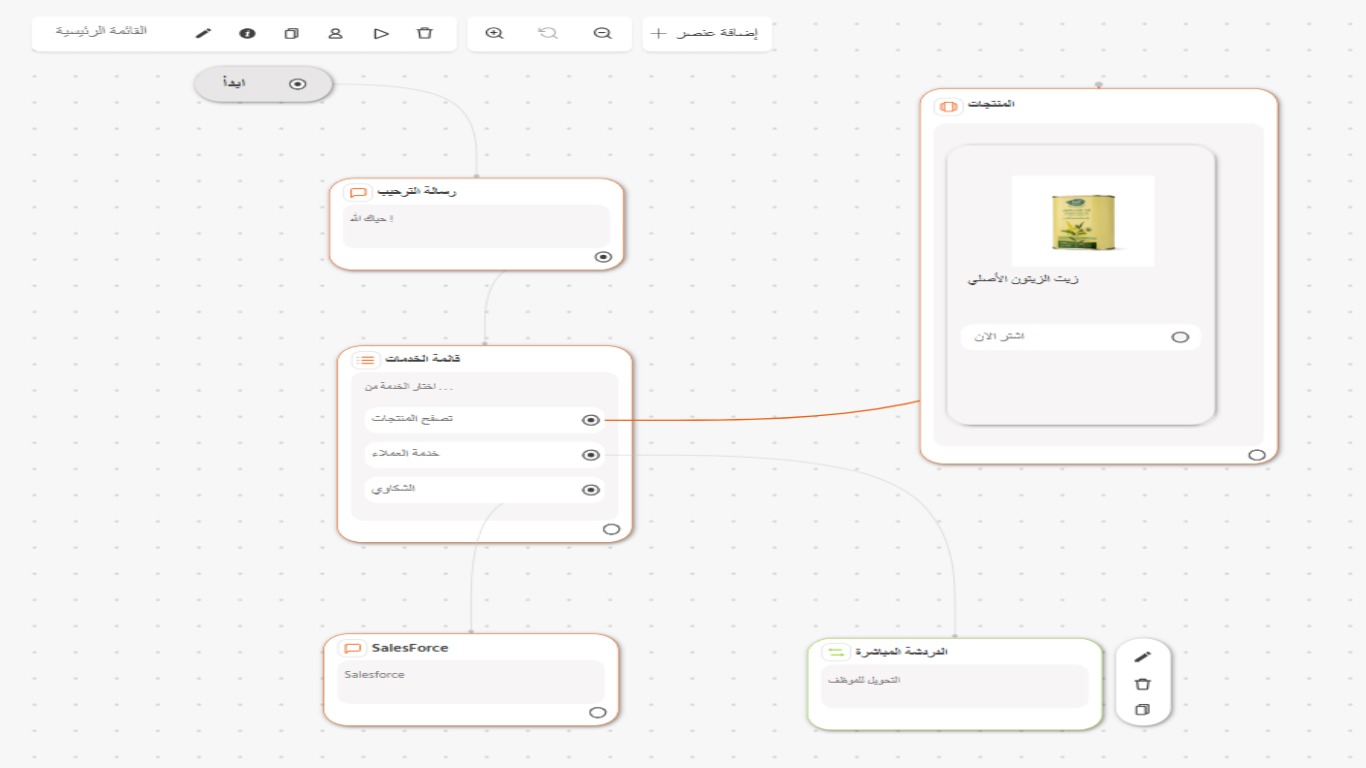Select the خدمة العملاء option connector
The width and height of the screenshot is (1366, 768).
point(591,455)
